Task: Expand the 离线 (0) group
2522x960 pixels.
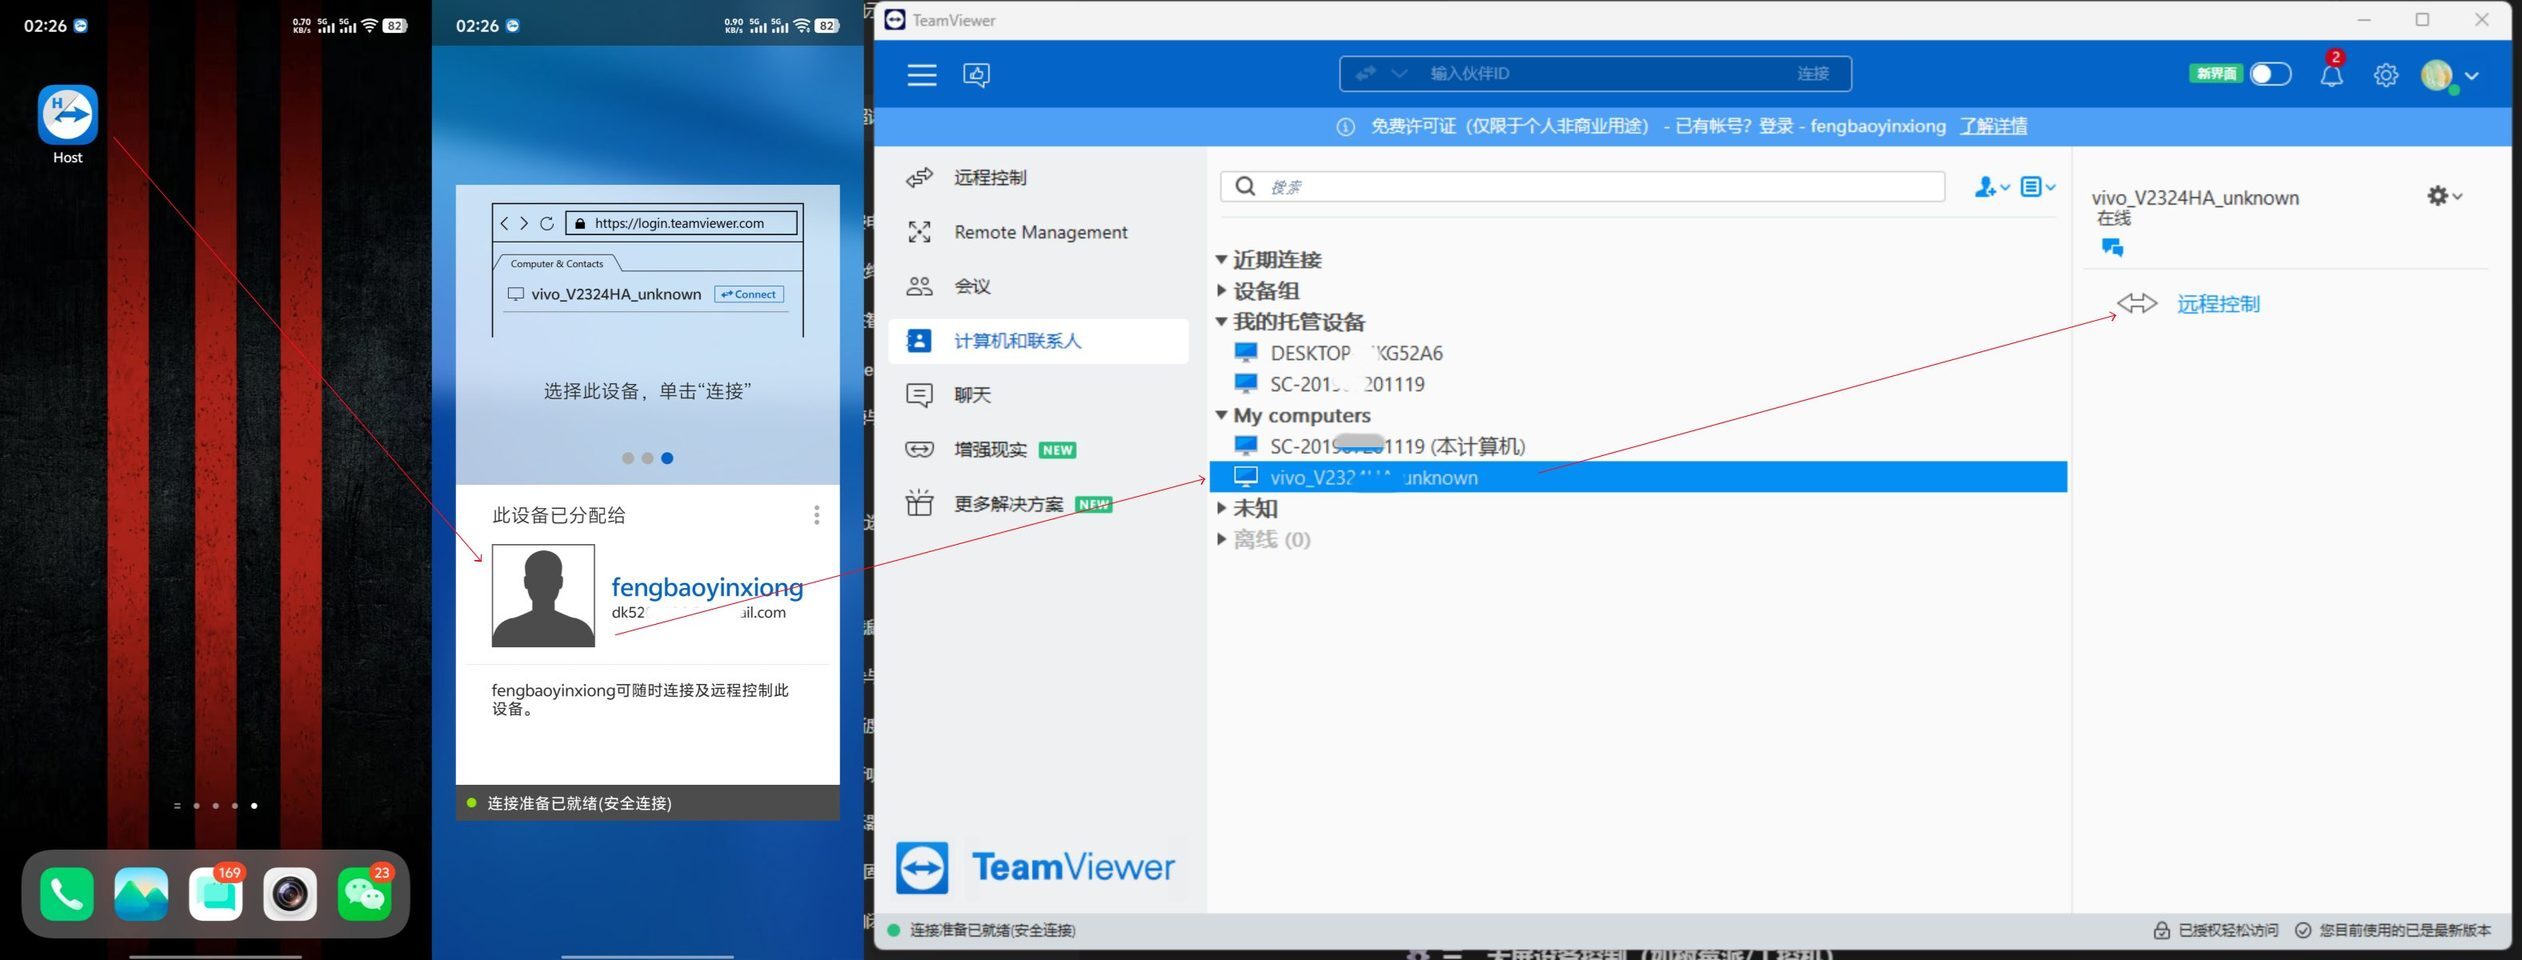Action: point(1221,539)
